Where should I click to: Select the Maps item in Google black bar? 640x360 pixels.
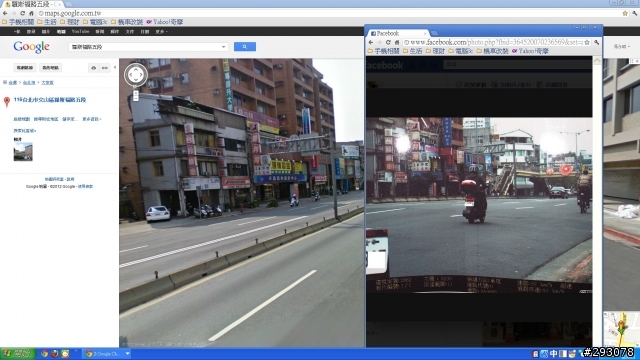click(61, 31)
